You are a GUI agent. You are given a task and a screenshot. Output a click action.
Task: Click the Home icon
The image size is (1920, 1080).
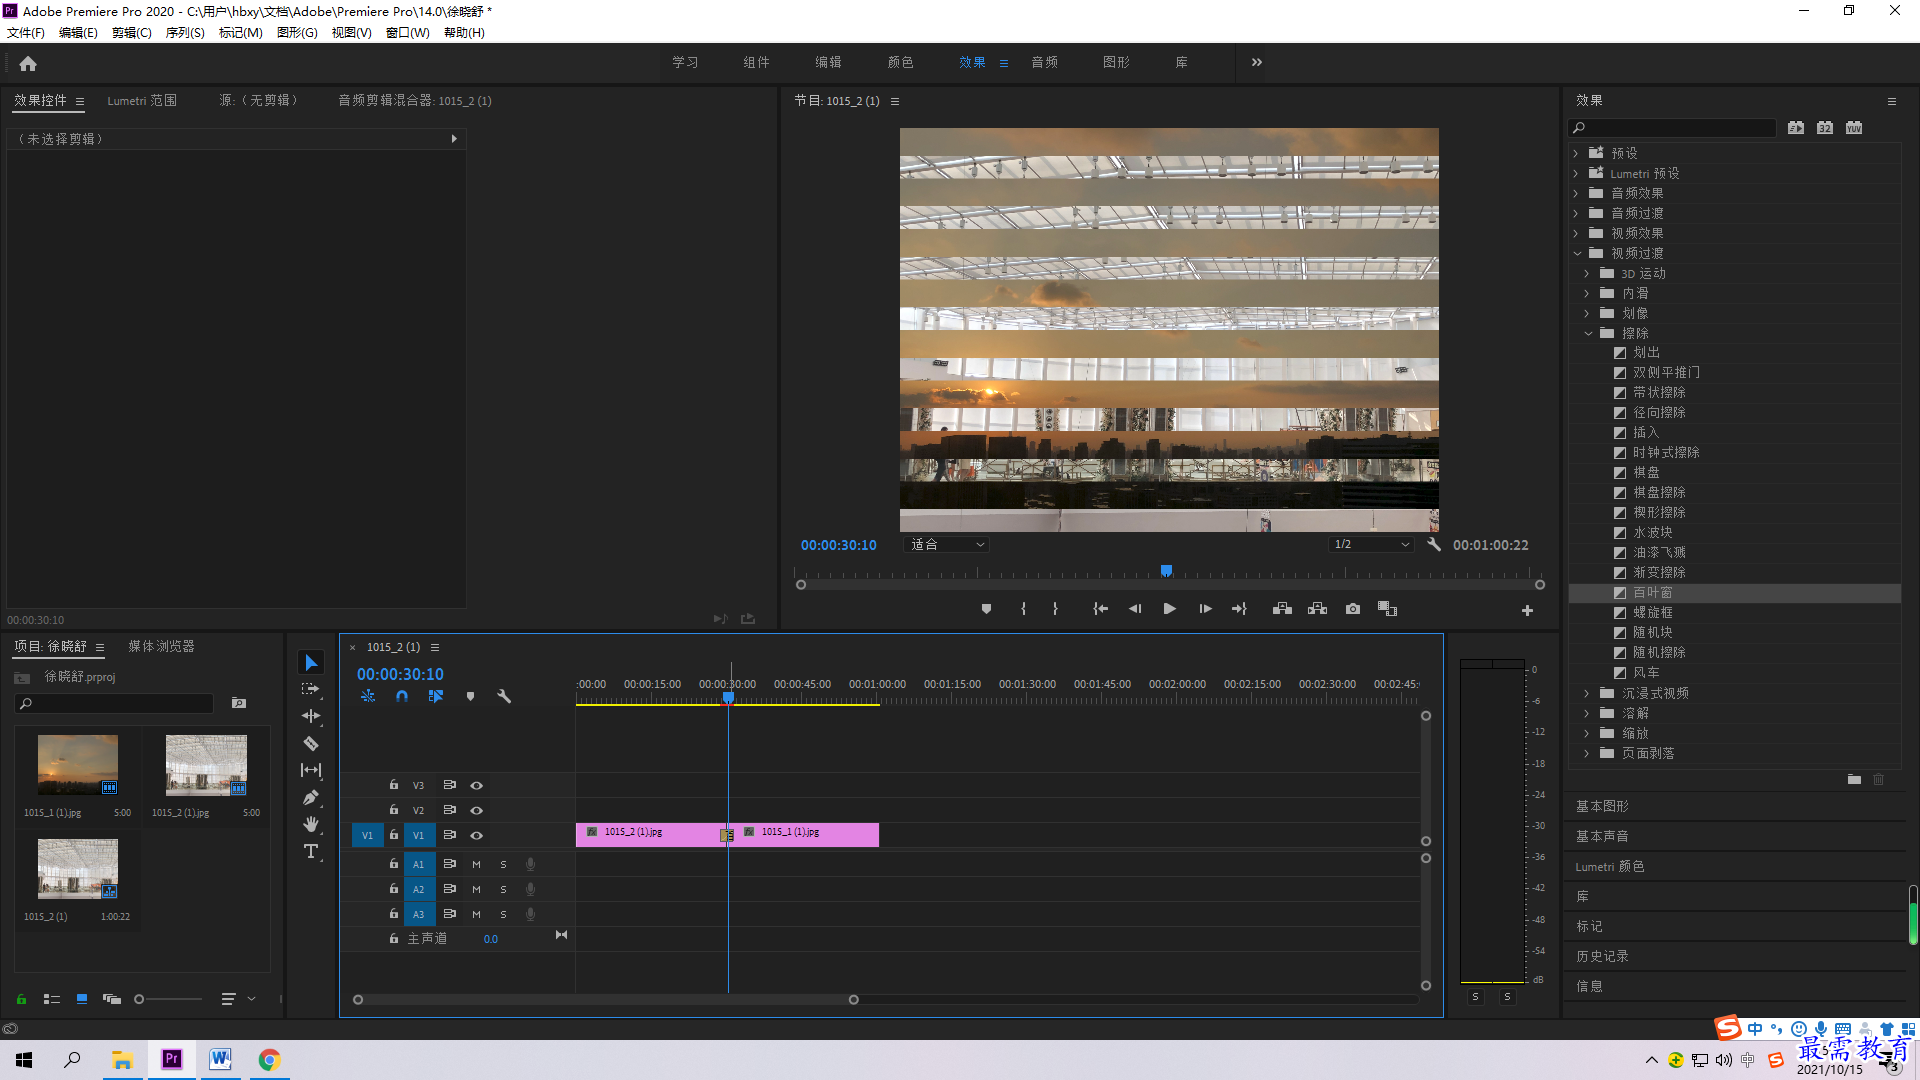coord(28,63)
